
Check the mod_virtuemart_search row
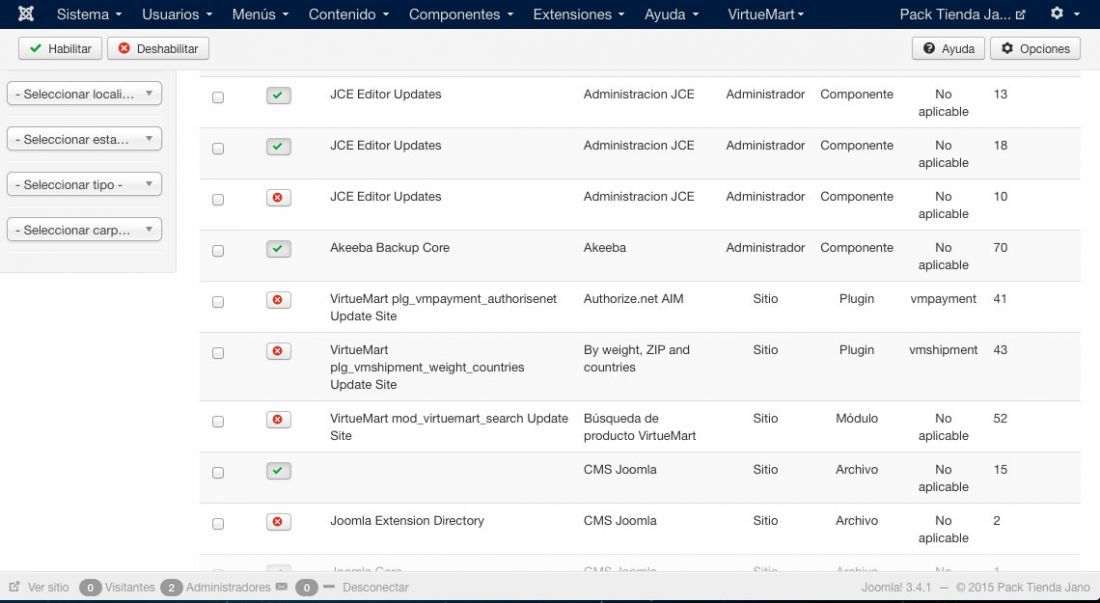click(x=218, y=422)
